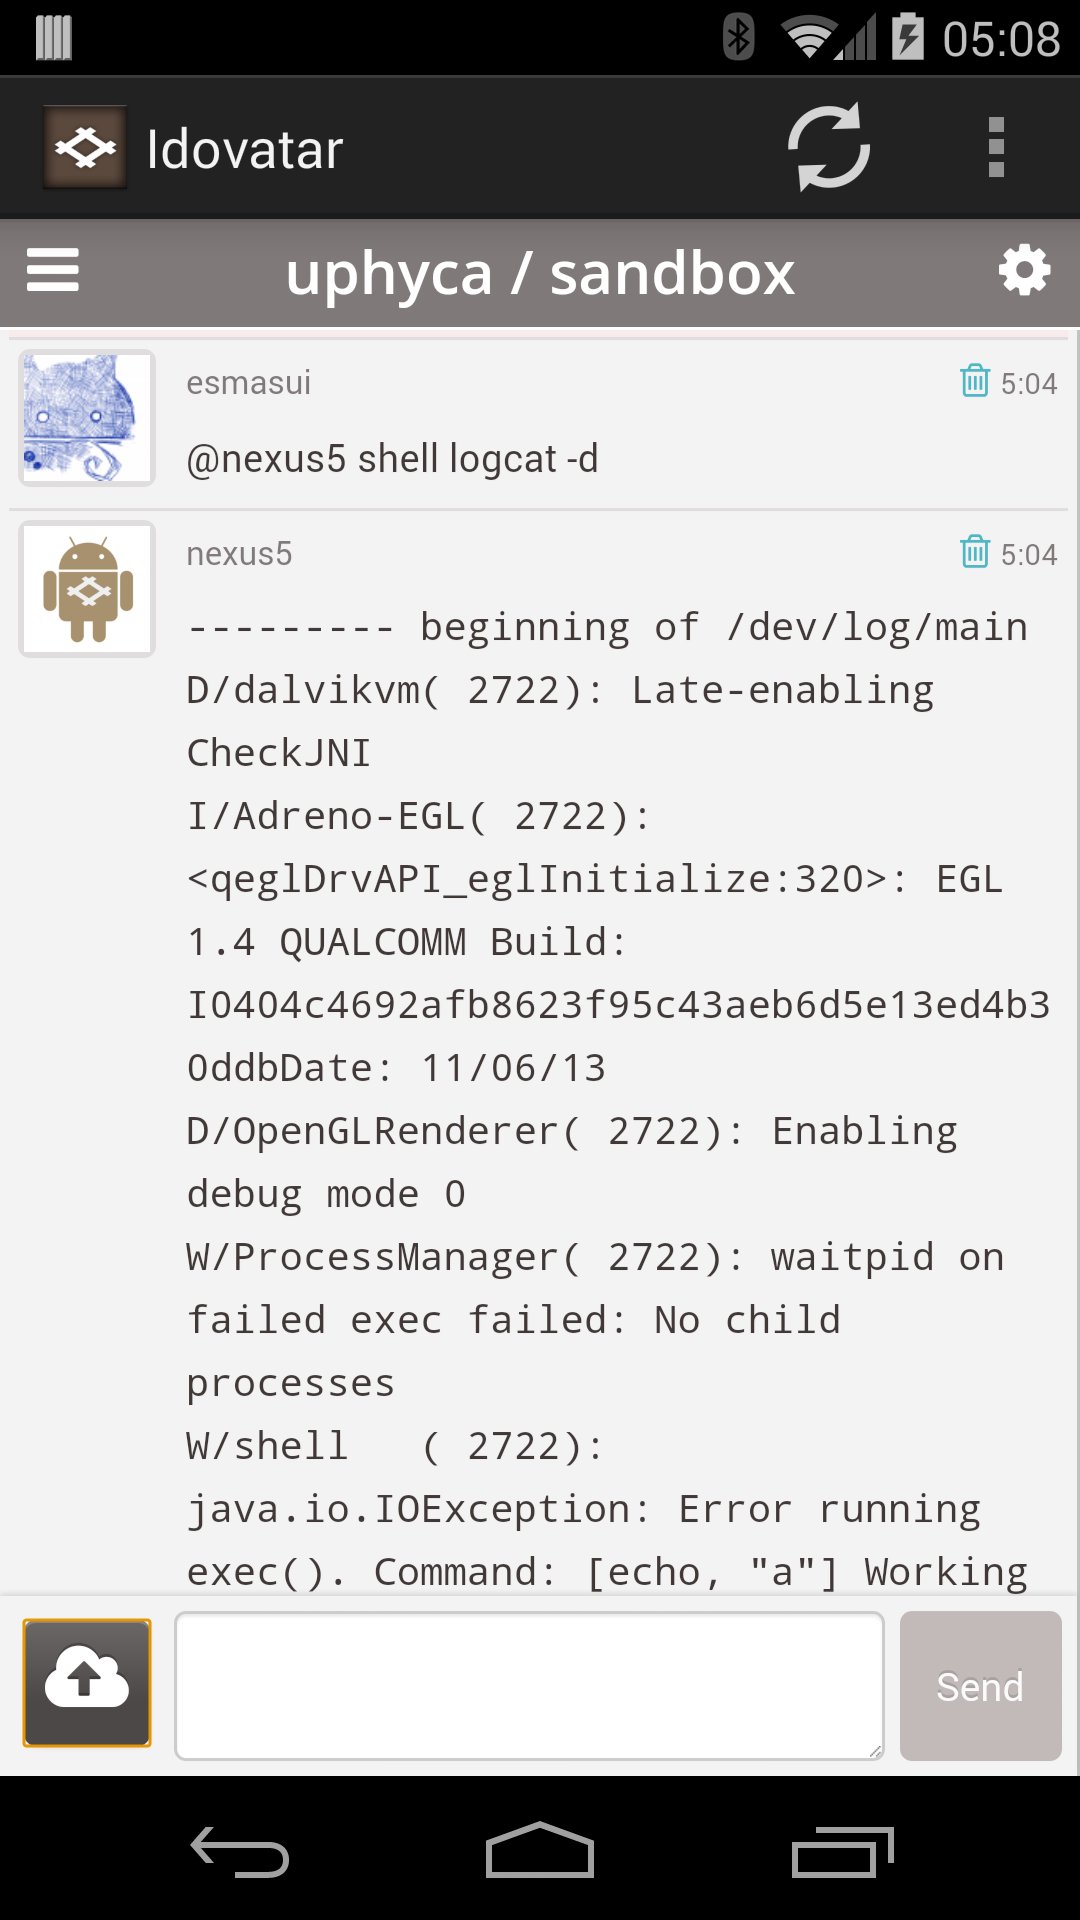Tap the Idovatar app logo
1080x1920 pixels.
click(x=85, y=148)
